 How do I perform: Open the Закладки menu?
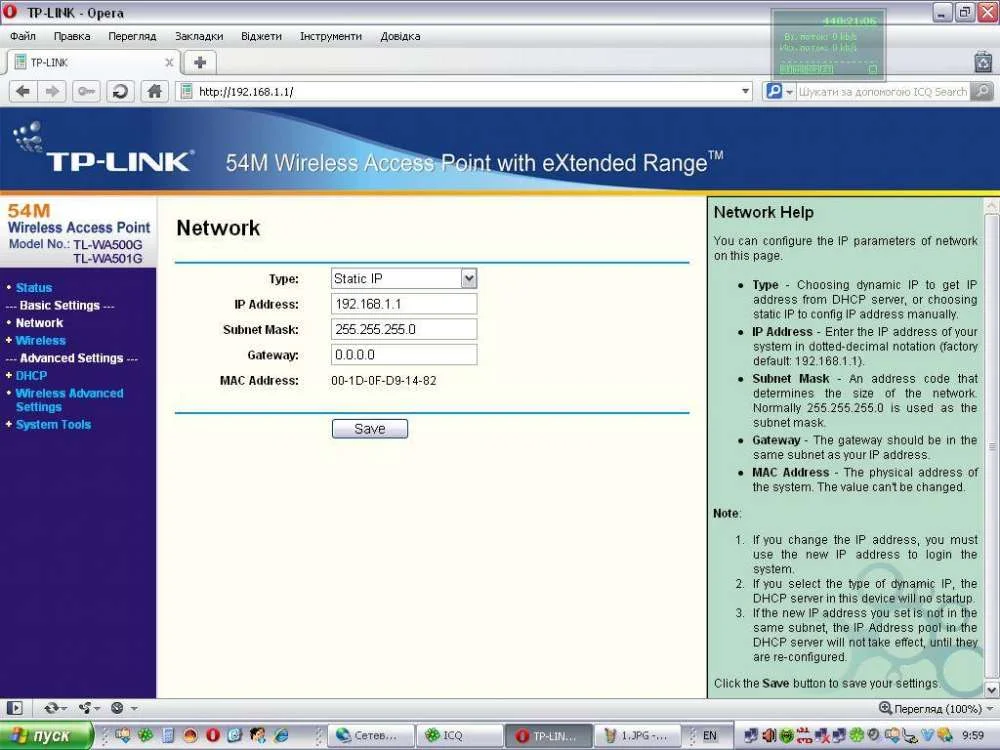(199, 36)
